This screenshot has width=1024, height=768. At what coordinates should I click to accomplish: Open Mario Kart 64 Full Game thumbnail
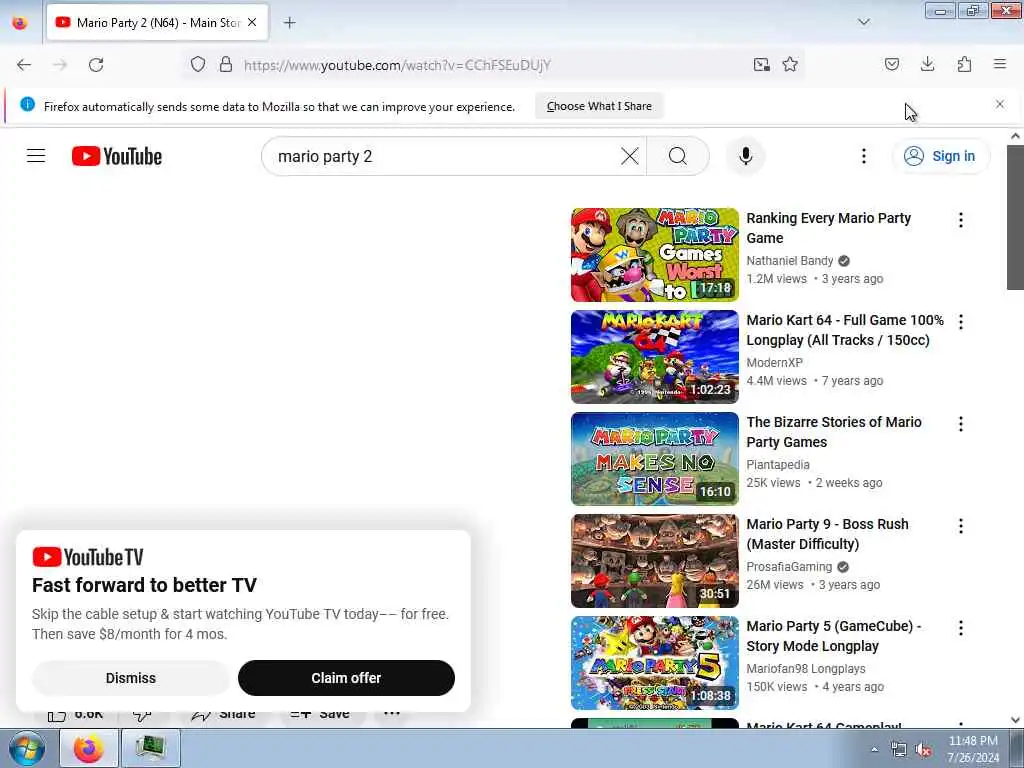pos(654,357)
